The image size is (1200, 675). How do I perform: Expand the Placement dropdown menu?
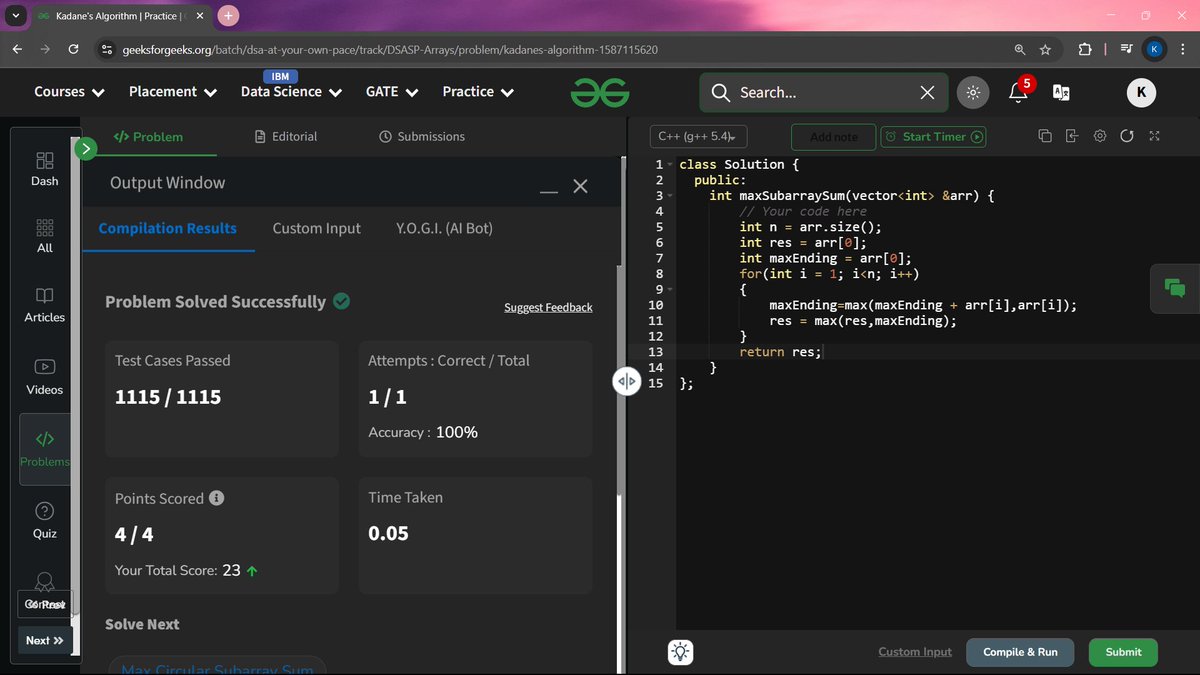[173, 92]
